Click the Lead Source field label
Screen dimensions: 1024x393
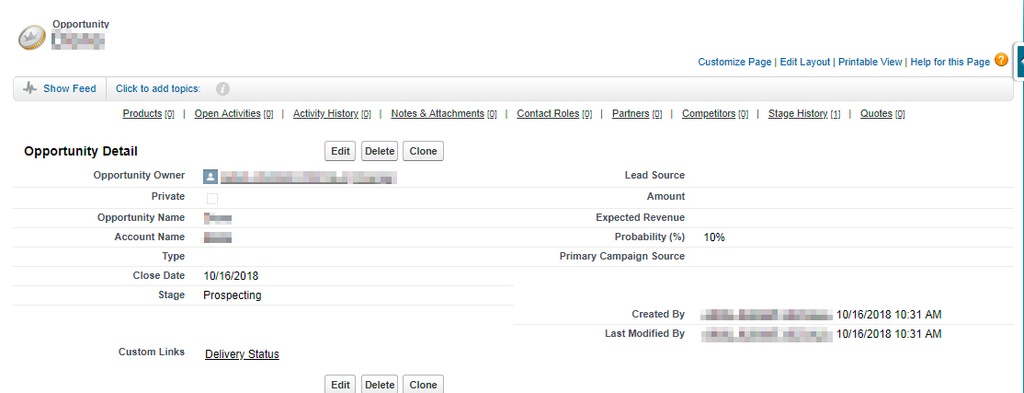[x=655, y=176]
